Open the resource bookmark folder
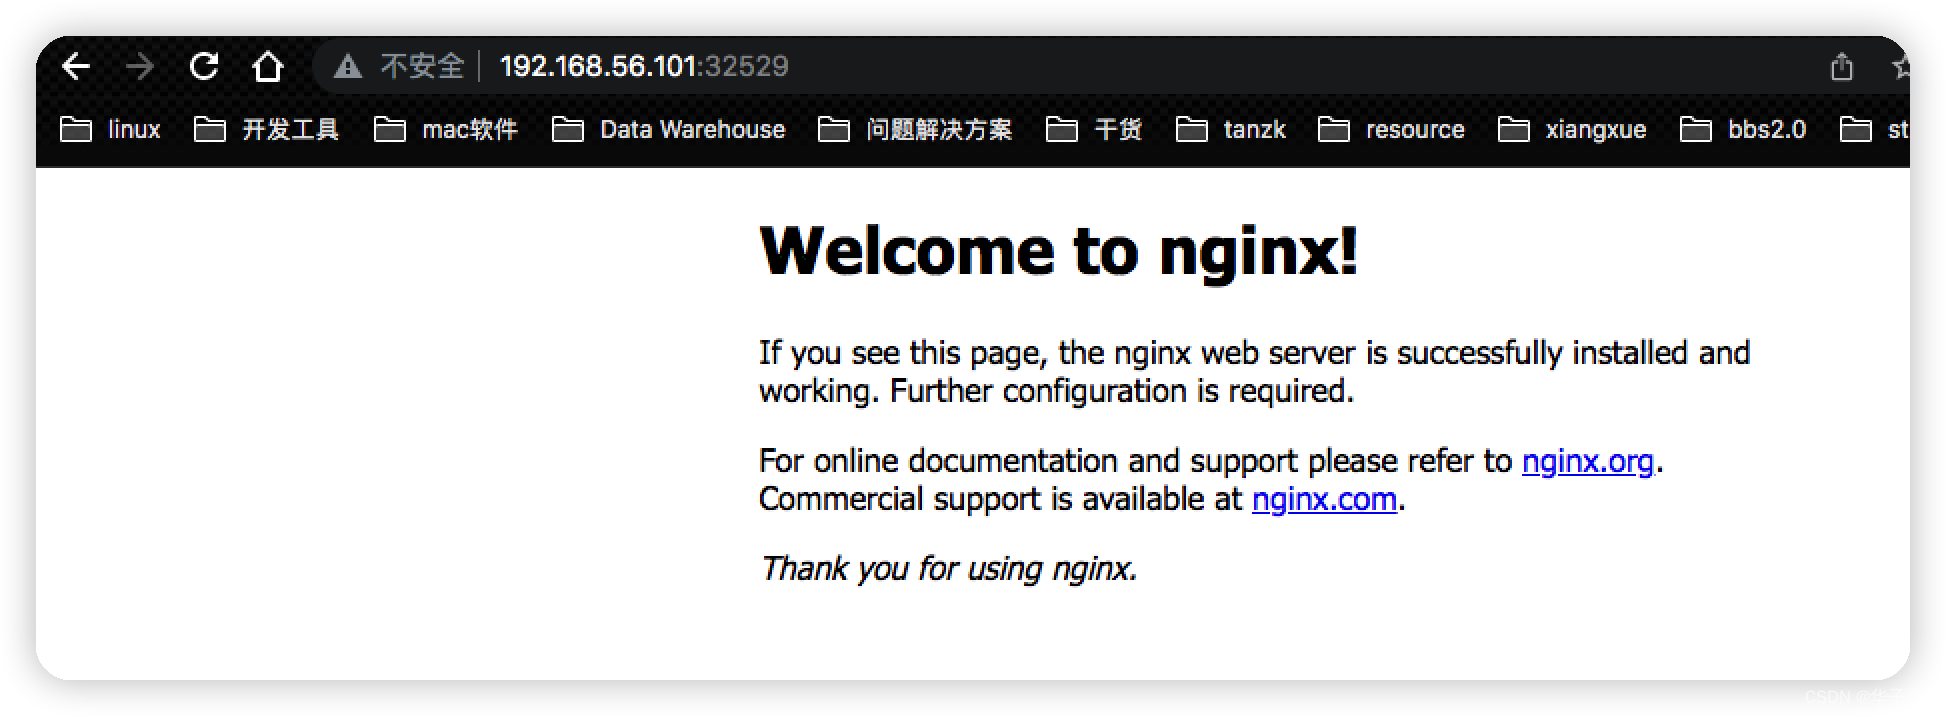 pyautogui.click(x=1391, y=129)
